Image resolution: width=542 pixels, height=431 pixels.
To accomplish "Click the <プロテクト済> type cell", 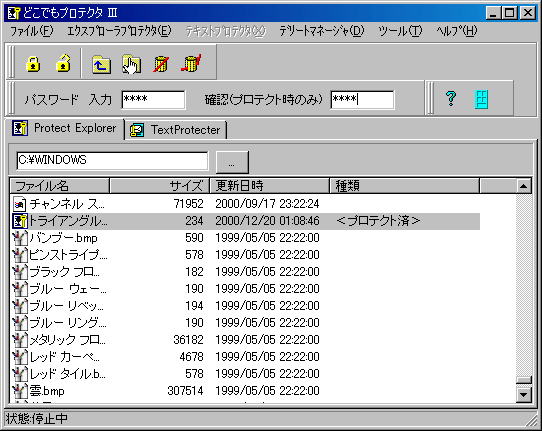I will click(x=378, y=221).
